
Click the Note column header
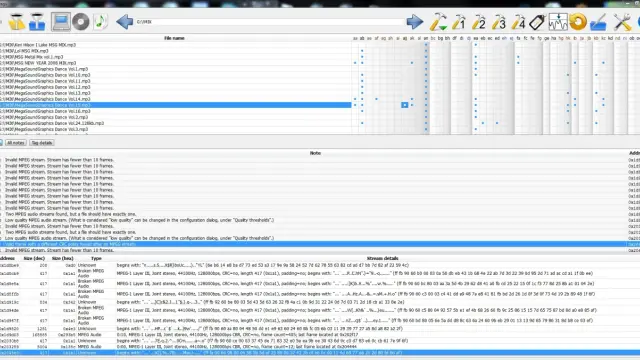(315, 153)
